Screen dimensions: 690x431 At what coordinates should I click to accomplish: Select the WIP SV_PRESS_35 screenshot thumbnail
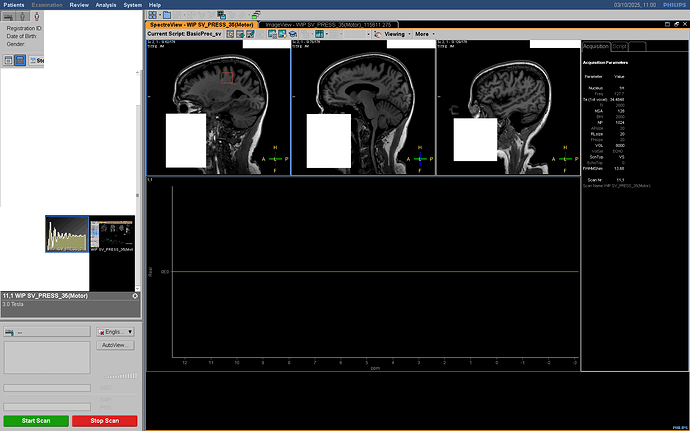point(112,234)
